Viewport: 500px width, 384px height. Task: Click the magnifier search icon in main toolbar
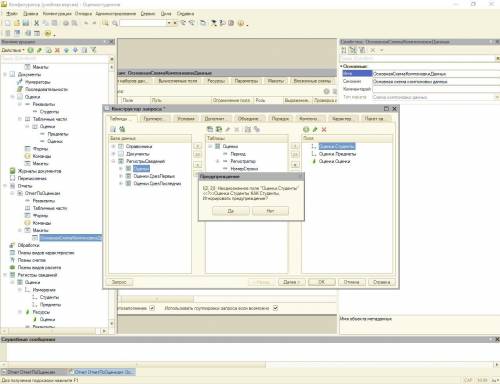coord(115,23)
